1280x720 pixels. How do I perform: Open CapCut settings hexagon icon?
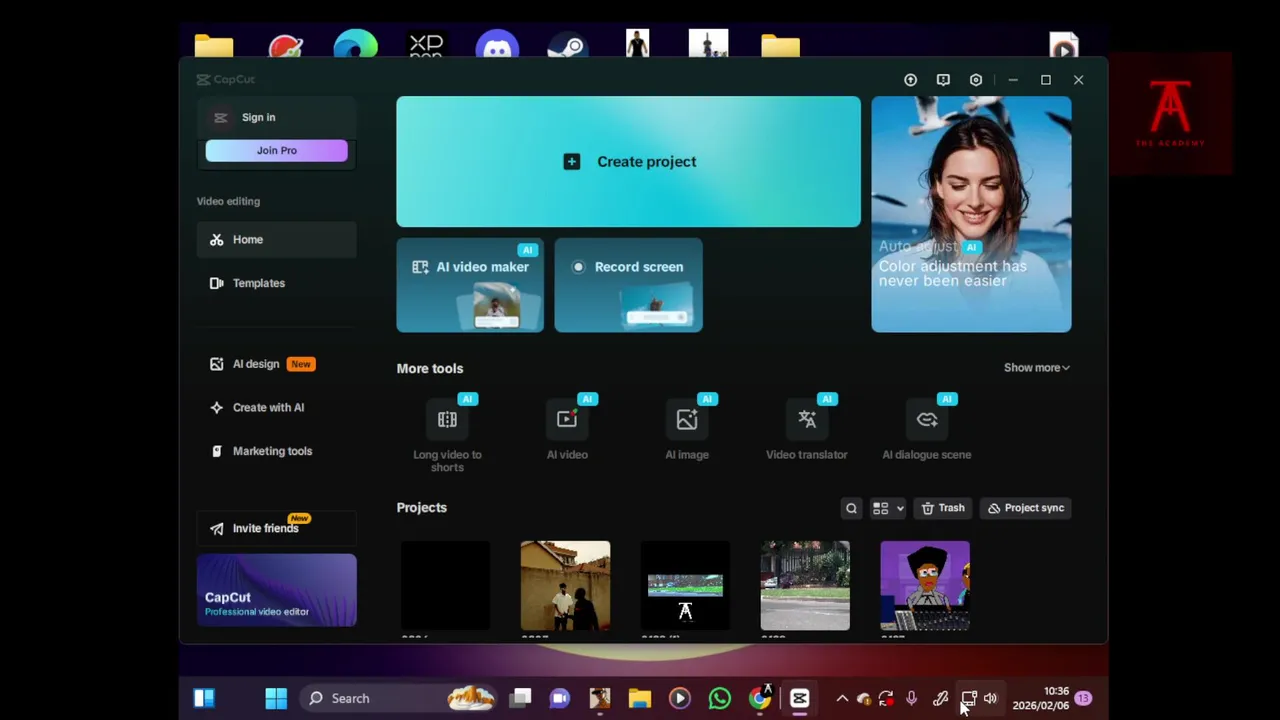(976, 80)
